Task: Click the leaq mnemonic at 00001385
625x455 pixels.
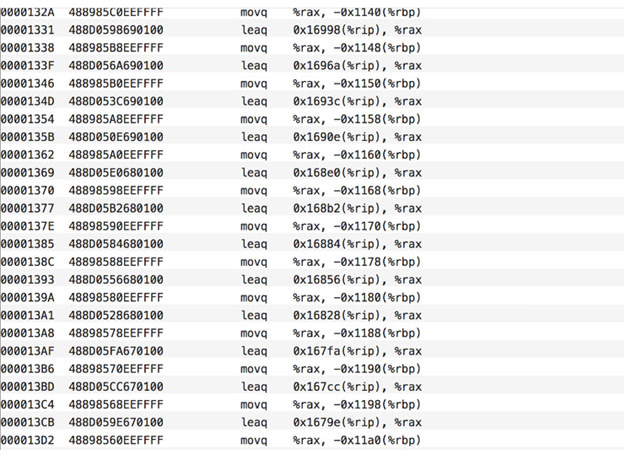Action: pyautogui.click(x=254, y=244)
